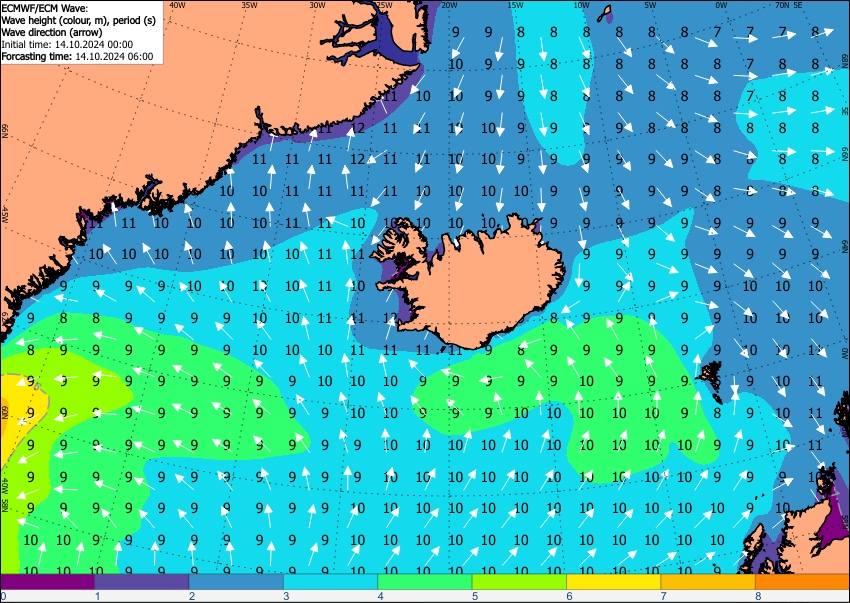
Task: Select 'Wave height (colour, m), period (s)' line
Action: pos(79,20)
